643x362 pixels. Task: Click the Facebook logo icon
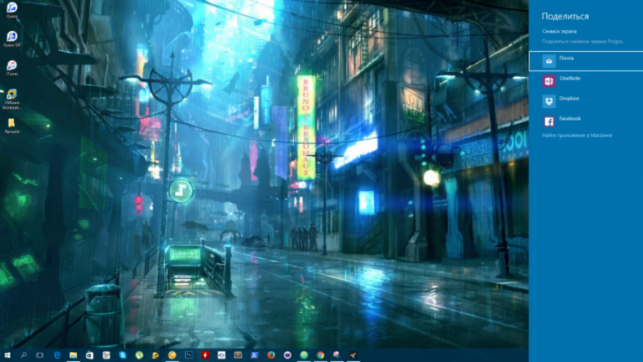(x=549, y=121)
